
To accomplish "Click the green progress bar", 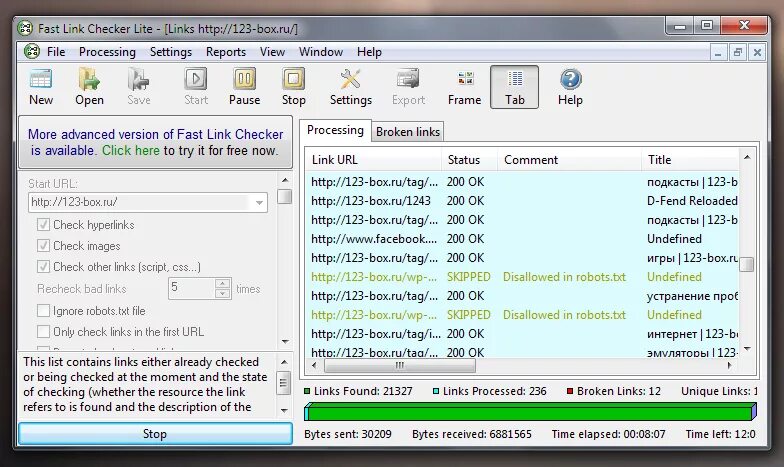I will 530,412.
